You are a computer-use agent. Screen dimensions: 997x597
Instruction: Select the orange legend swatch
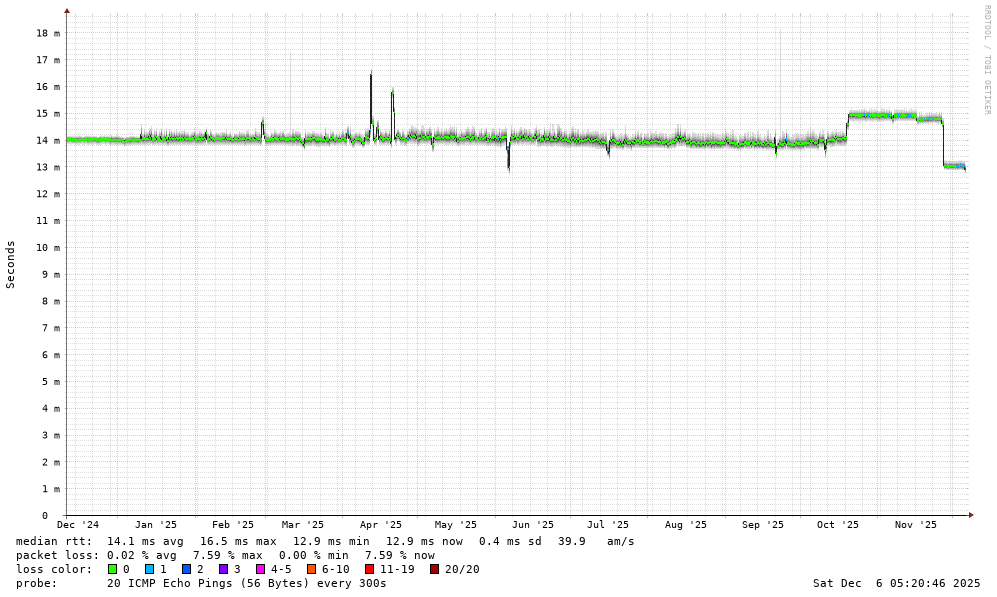311,569
